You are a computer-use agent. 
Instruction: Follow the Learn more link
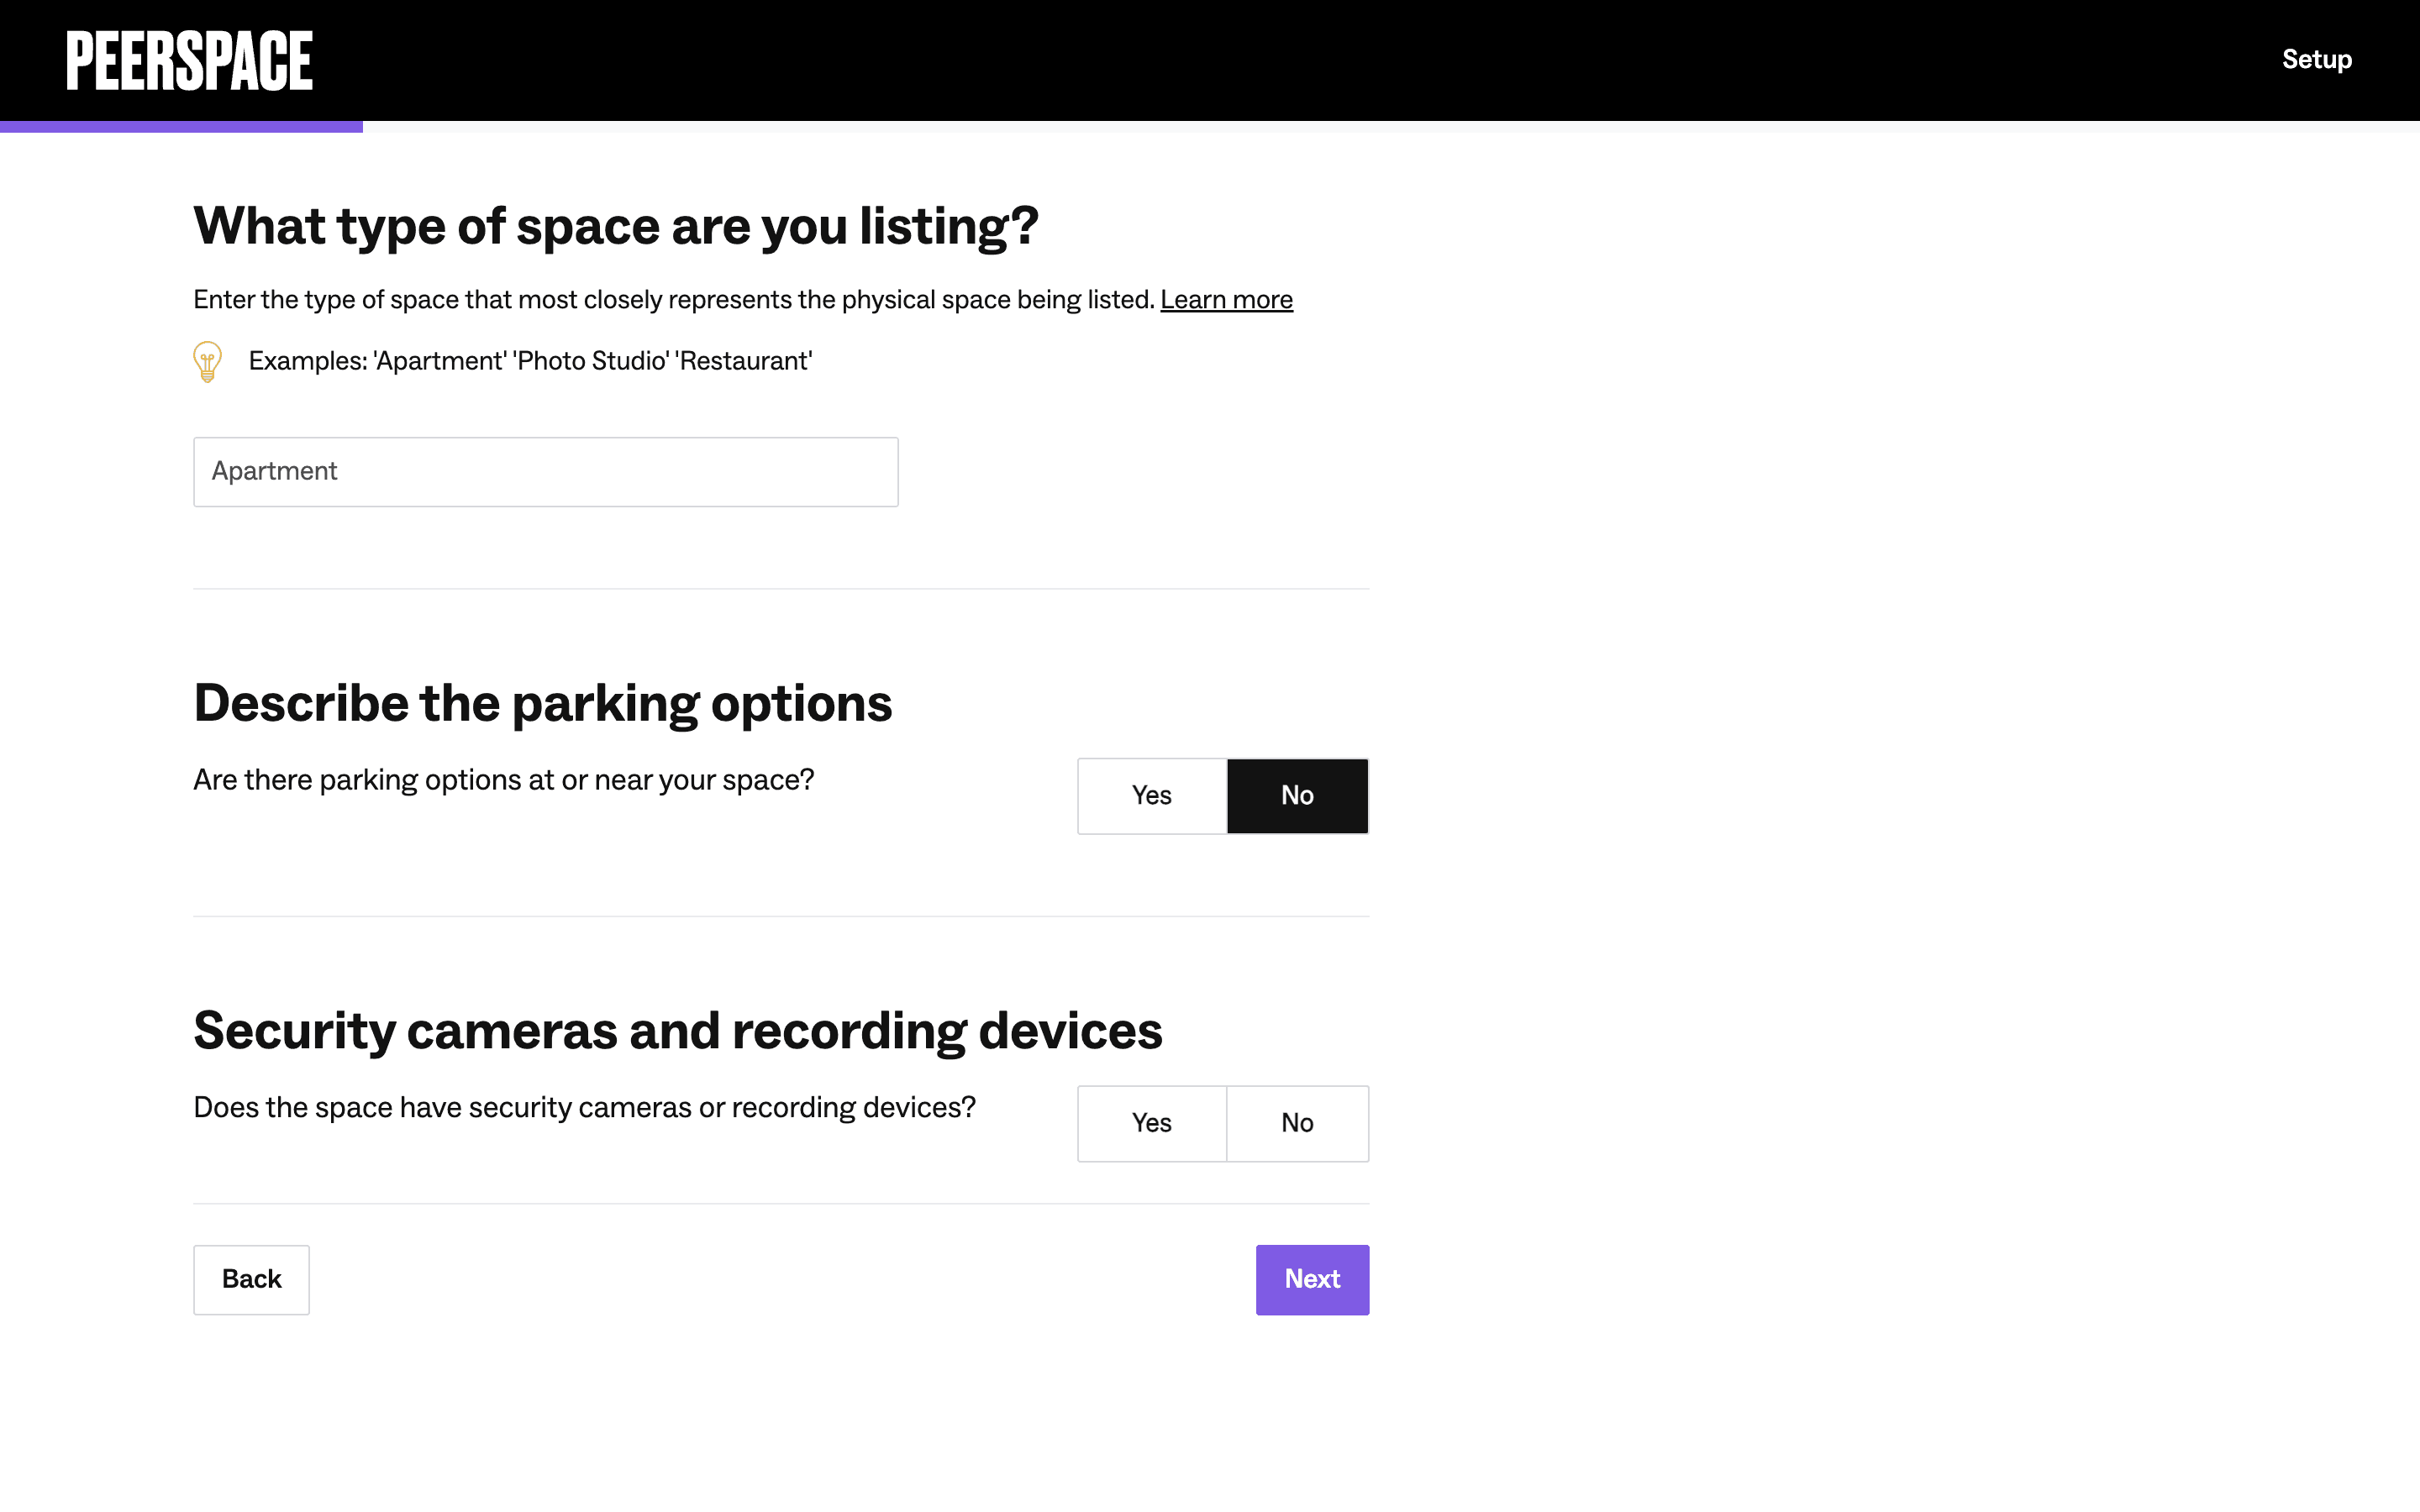1226,300
